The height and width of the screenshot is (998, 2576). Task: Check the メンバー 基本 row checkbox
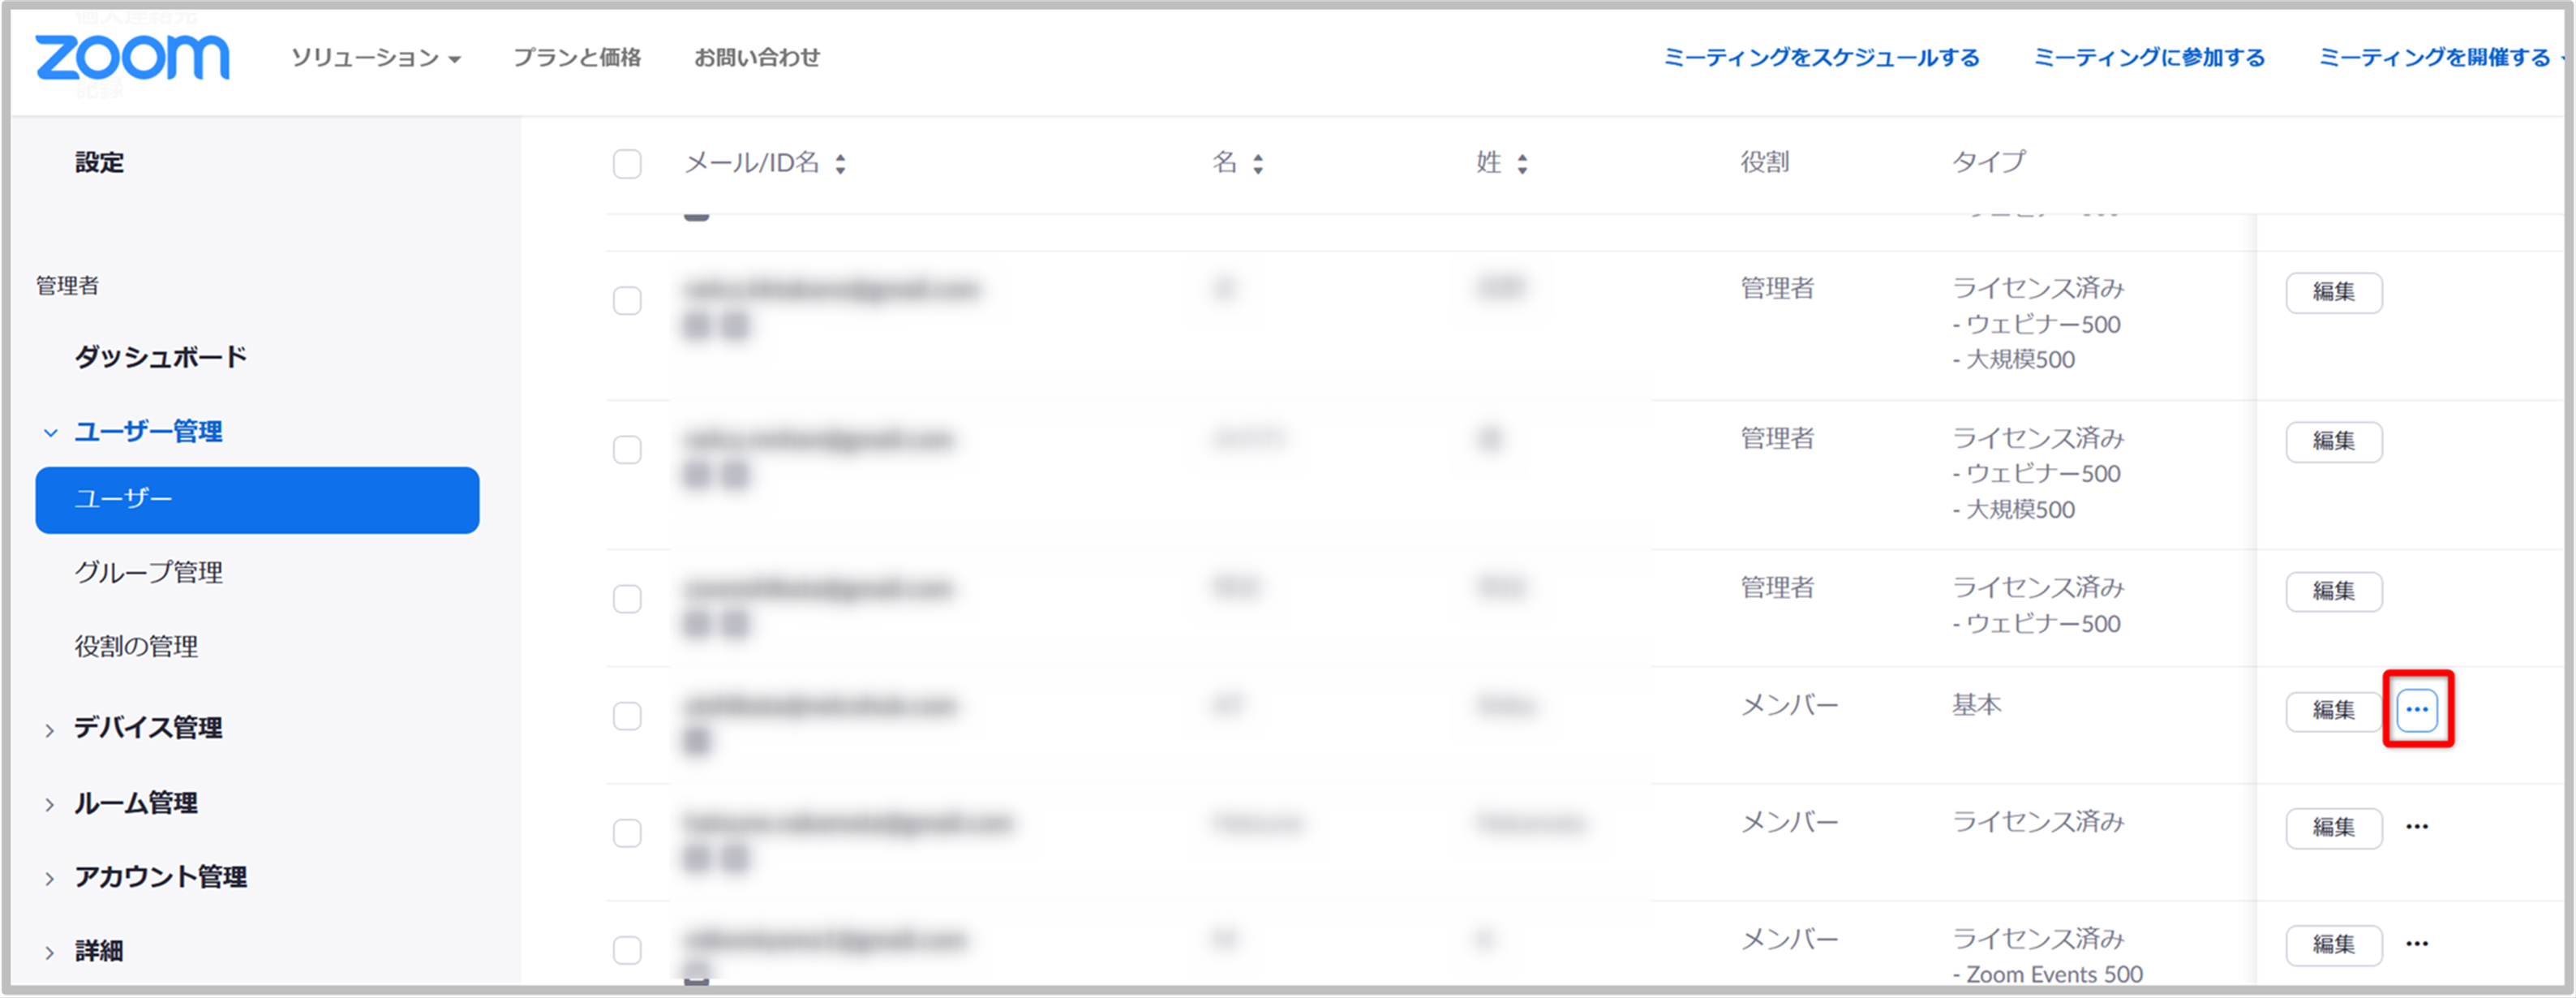point(627,716)
